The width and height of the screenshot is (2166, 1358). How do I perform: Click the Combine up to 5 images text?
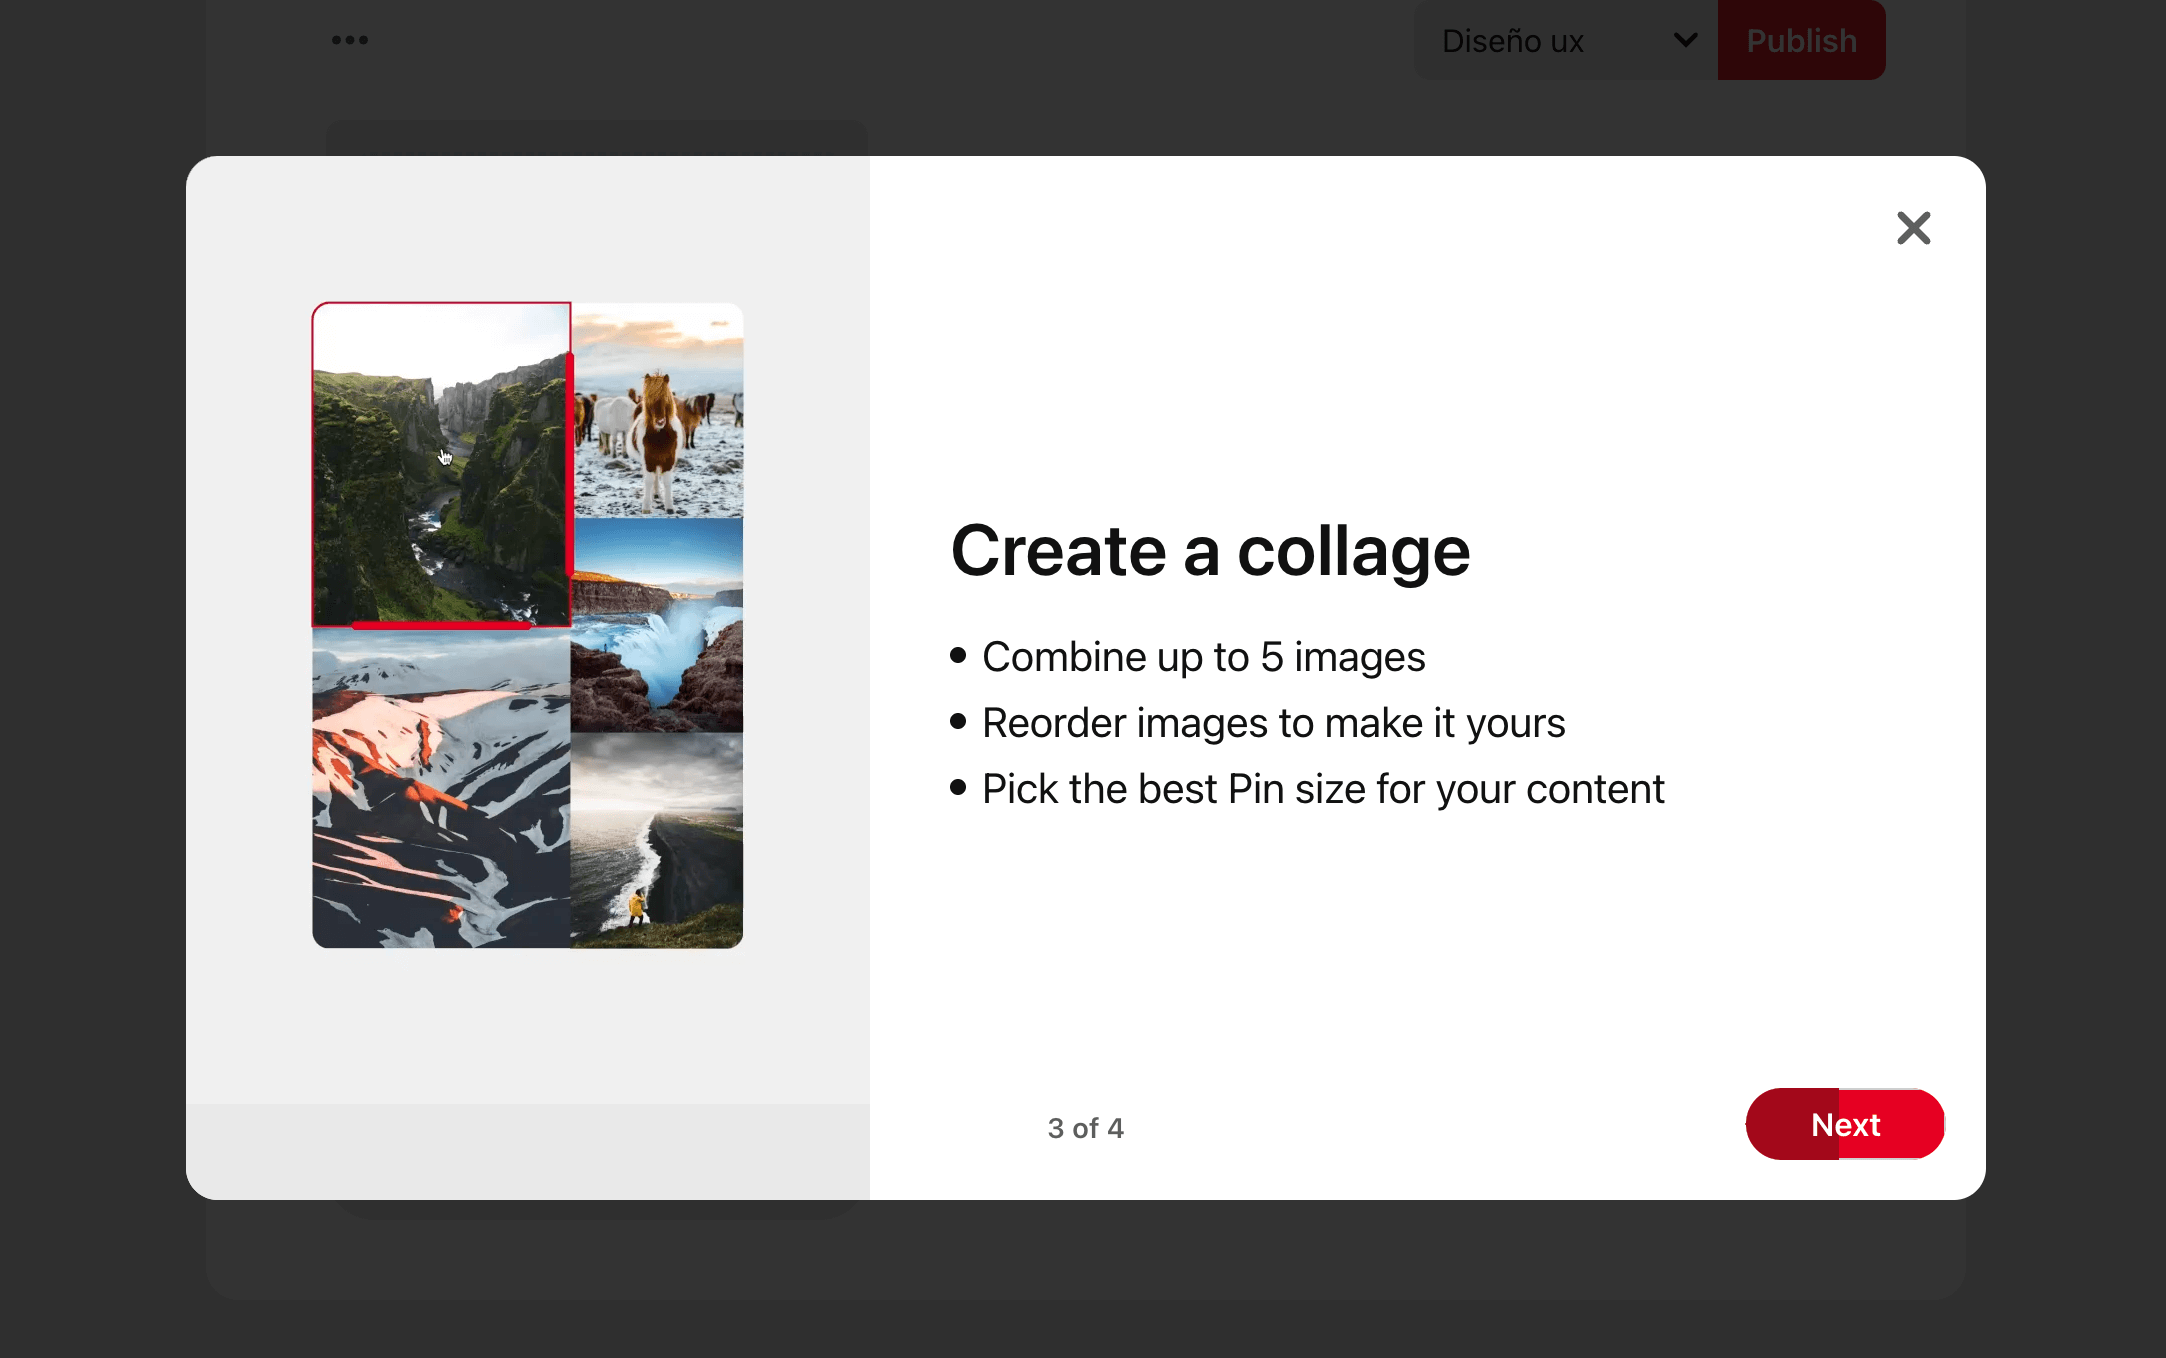[x=1203, y=657]
